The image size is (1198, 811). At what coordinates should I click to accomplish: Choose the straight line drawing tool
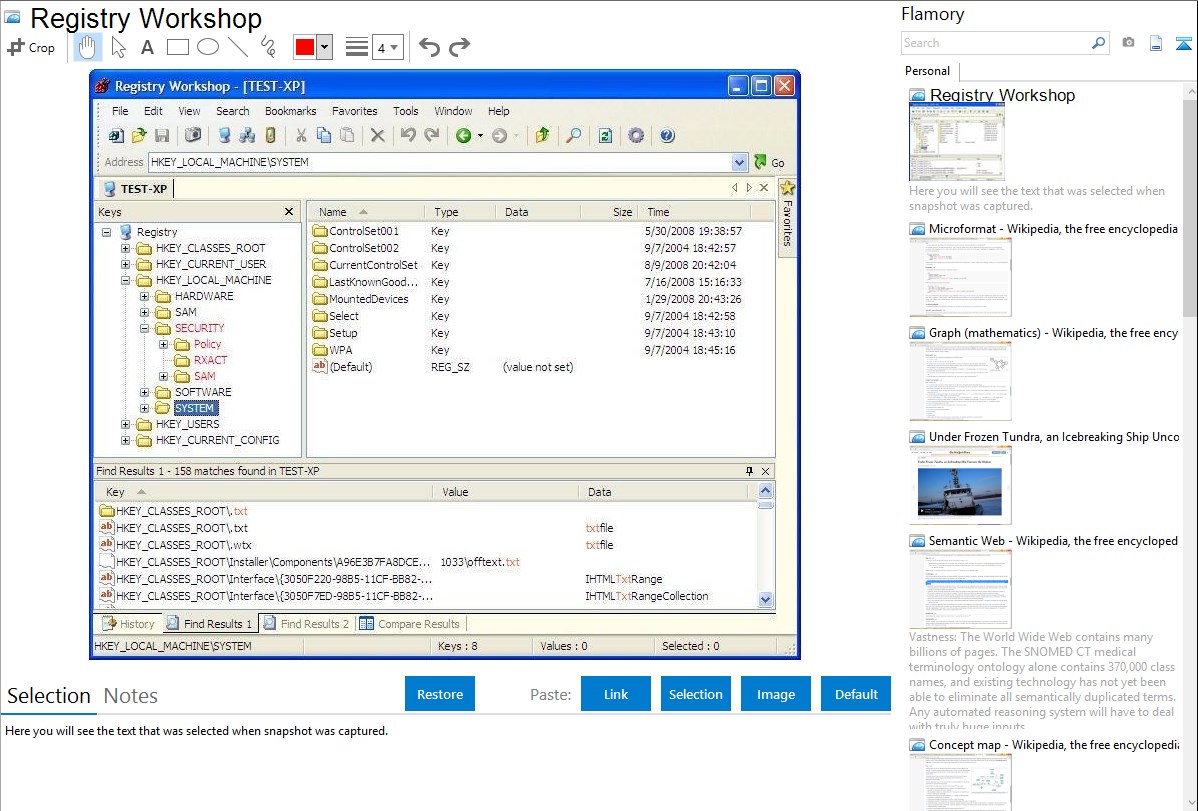coord(238,47)
